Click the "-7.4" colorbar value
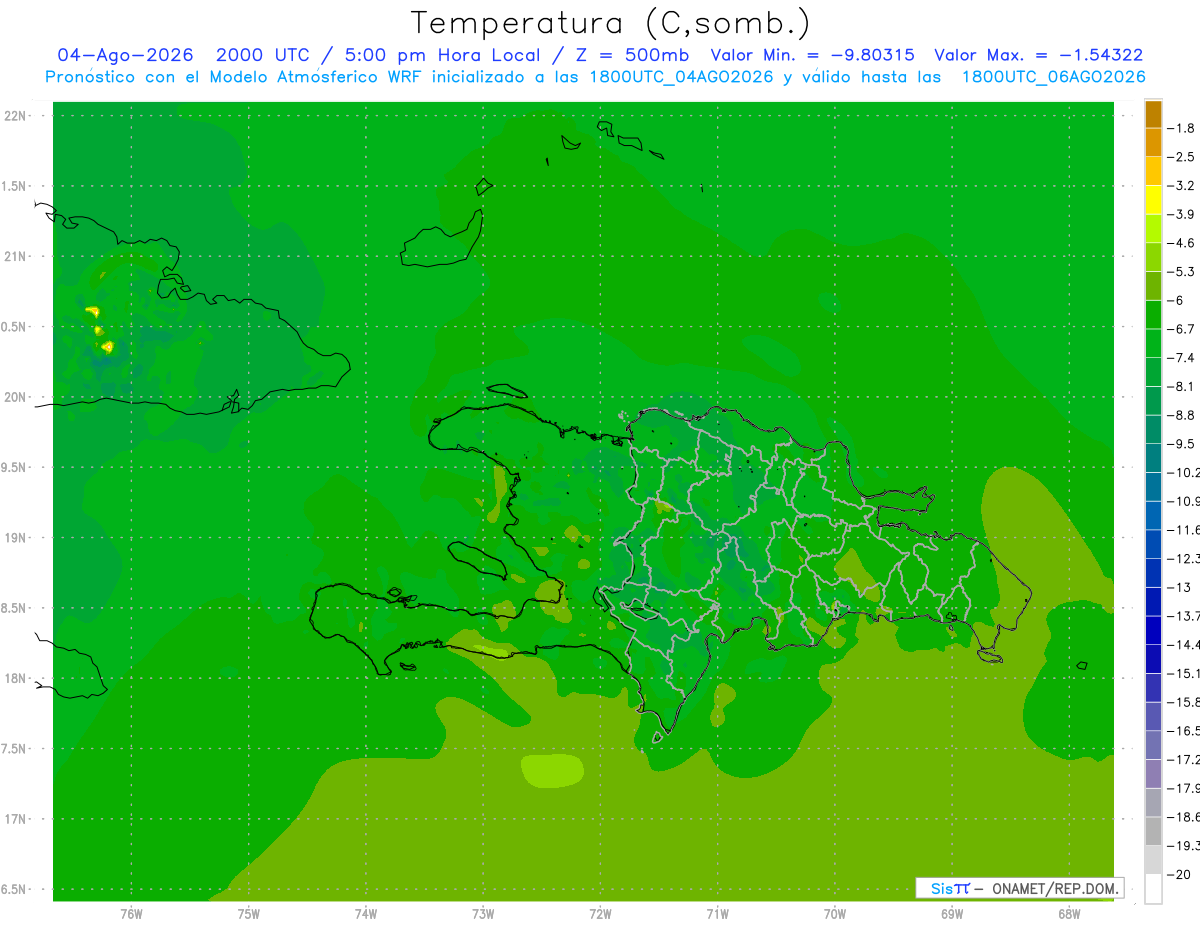The width and height of the screenshot is (1200, 927). pyautogui.click(x=1181, y=358)
